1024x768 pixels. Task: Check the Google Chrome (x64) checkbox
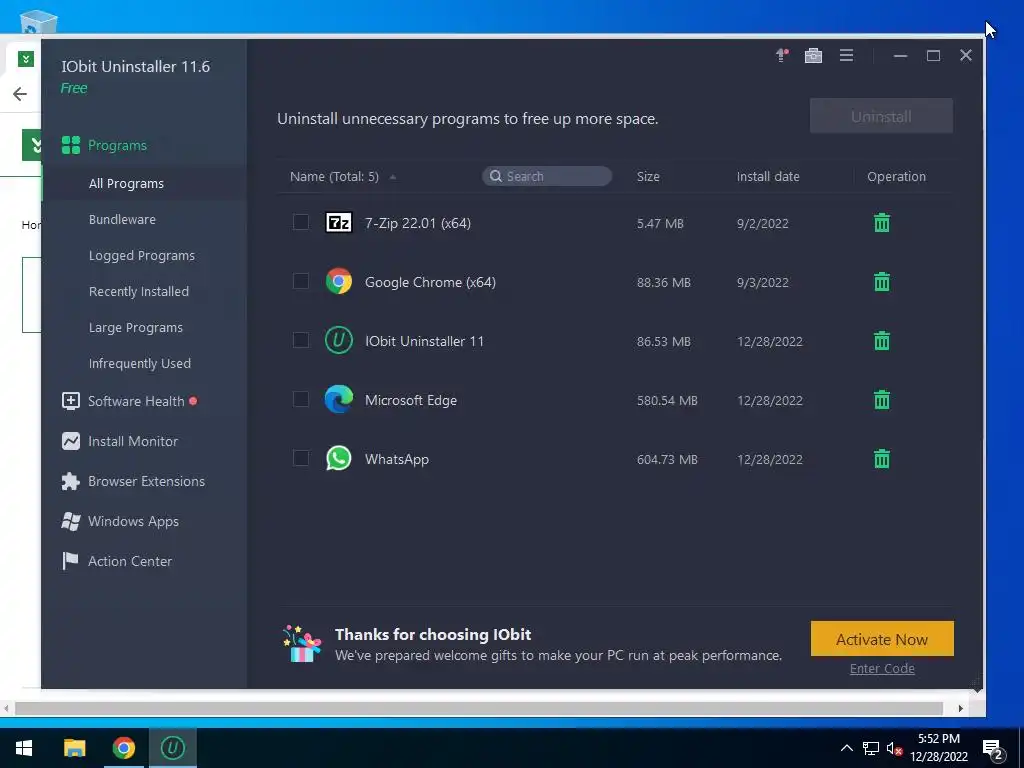point(300,281)
